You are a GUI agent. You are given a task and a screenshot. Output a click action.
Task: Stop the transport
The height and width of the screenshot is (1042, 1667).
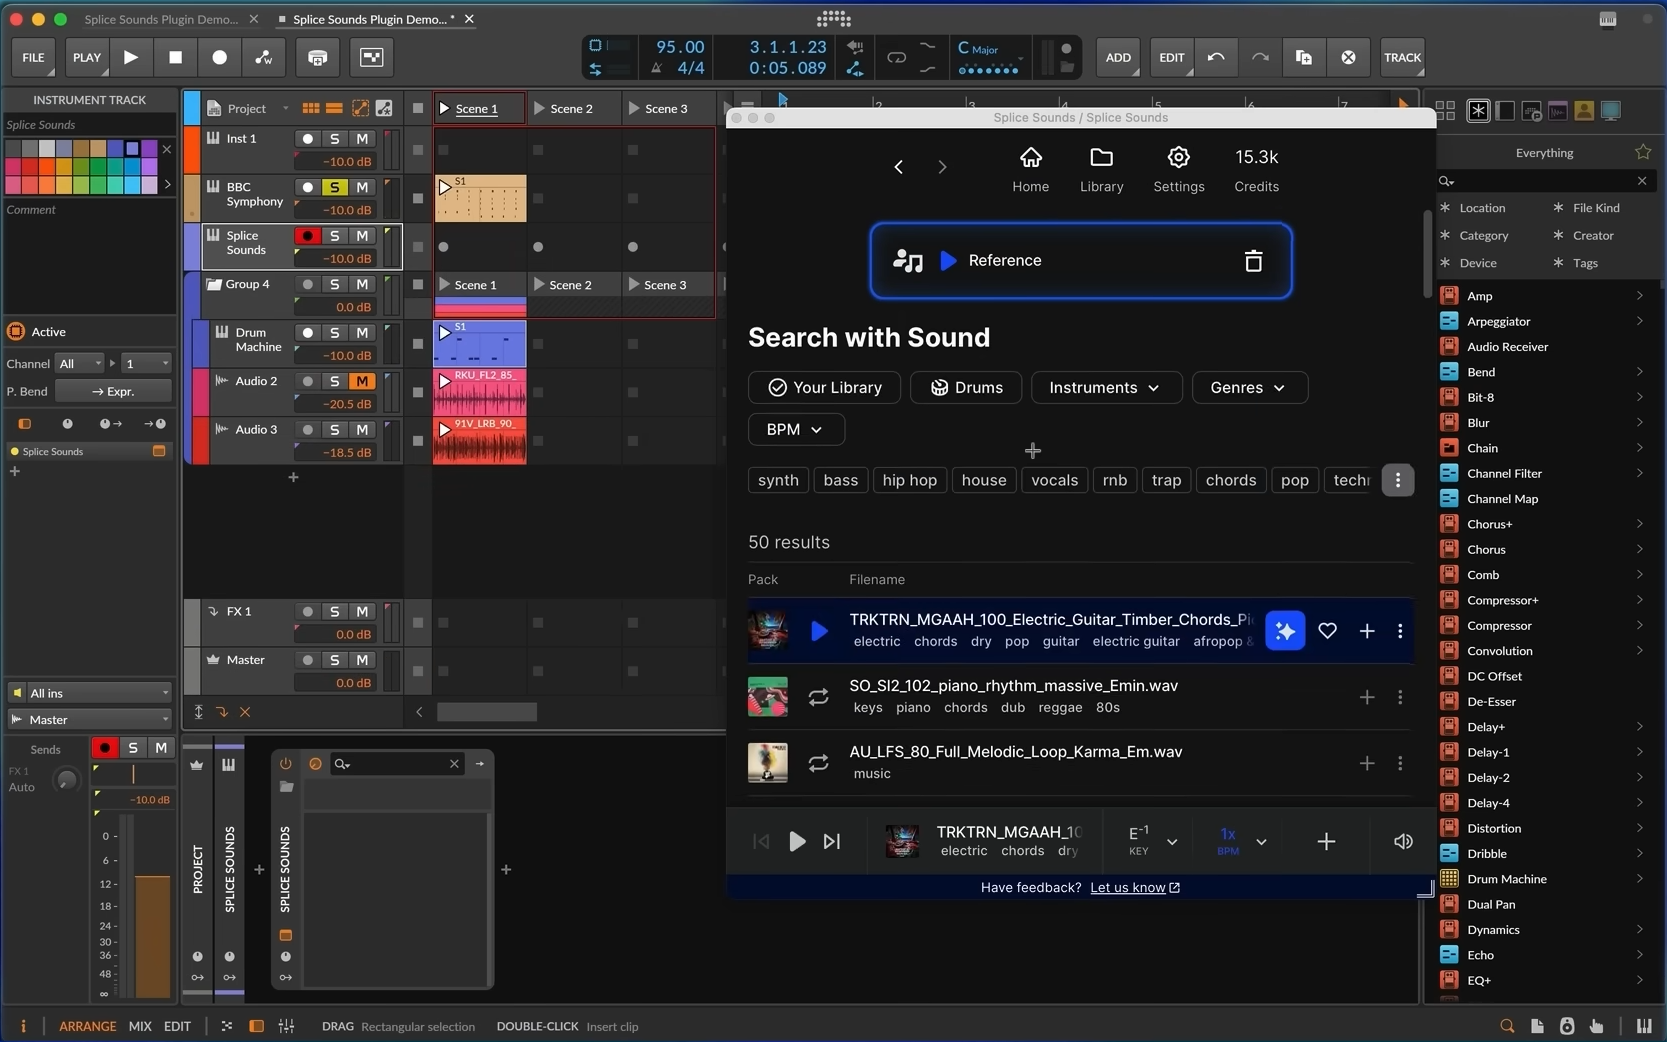pos(175,57)
